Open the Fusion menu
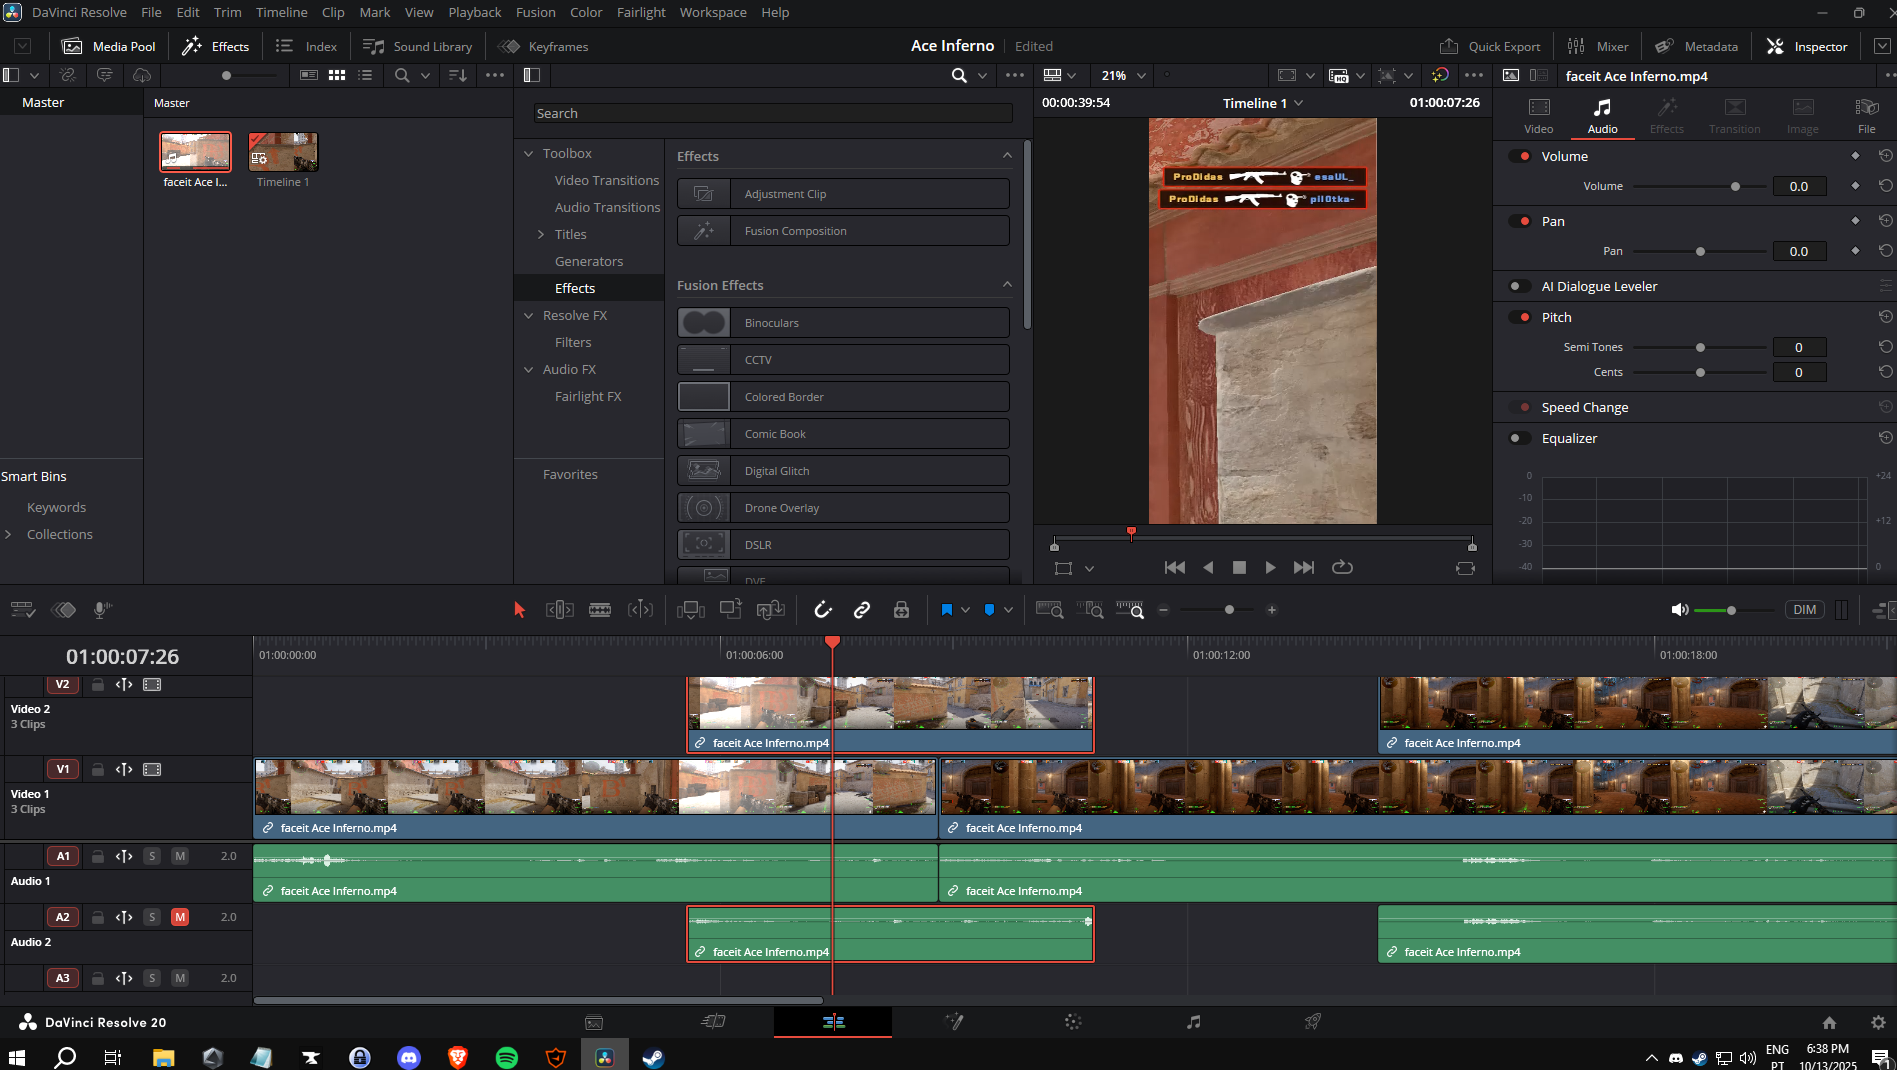 coord(535,12)
